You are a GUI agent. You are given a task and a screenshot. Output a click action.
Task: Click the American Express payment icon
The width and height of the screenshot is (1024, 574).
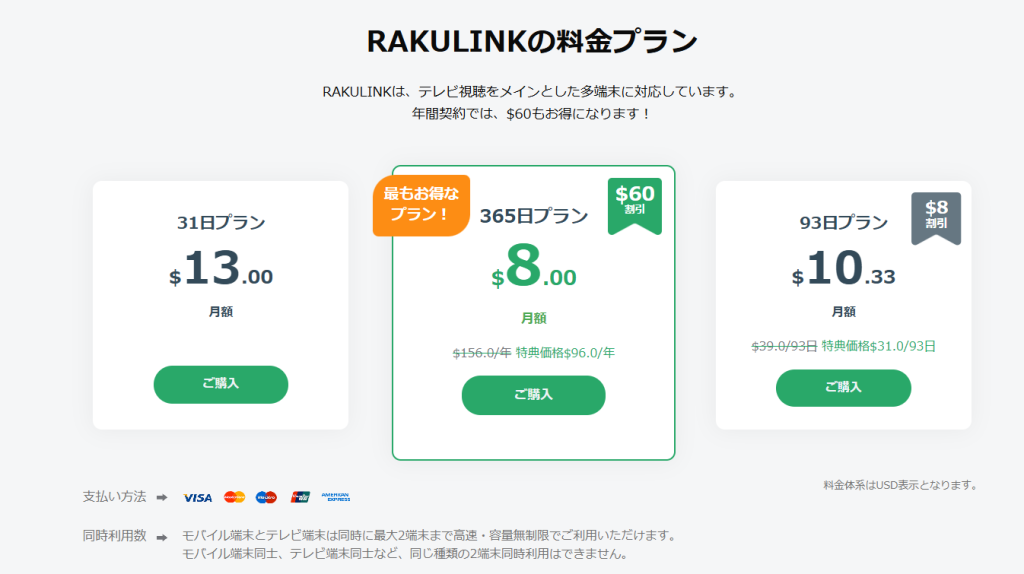(x=336, y=497)
